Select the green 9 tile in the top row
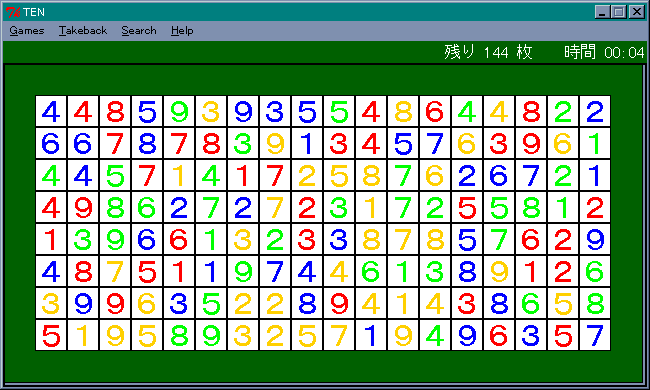 coord(179,111)
